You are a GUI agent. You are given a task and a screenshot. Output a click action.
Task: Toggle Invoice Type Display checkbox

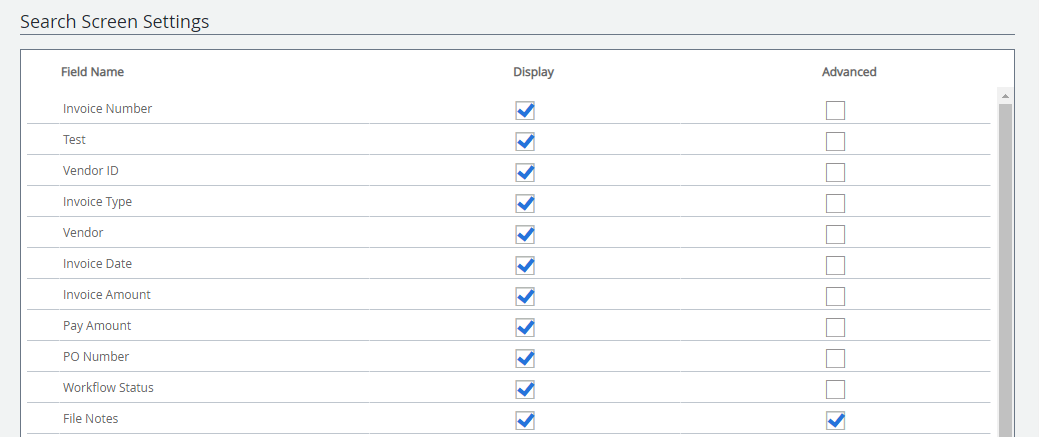click(x=525, y=203)
